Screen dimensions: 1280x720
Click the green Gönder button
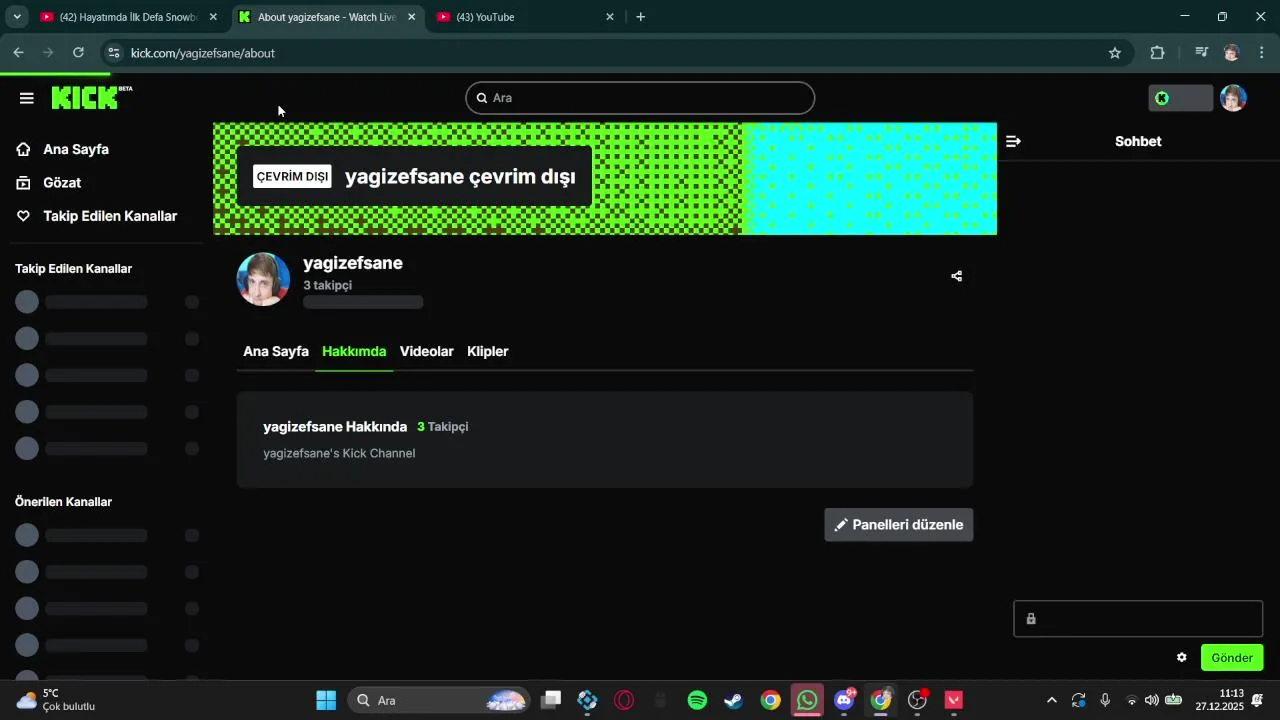click(1232, 657)
